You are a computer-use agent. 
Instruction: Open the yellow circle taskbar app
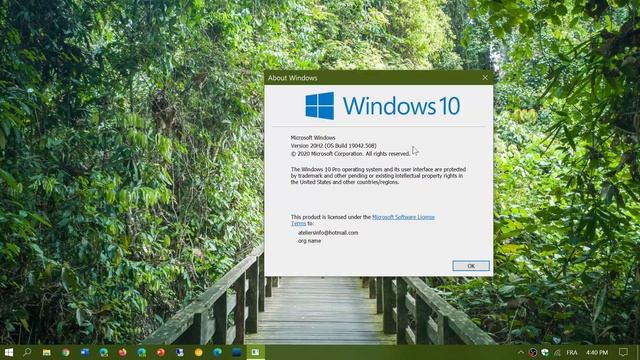click(198, 352)
